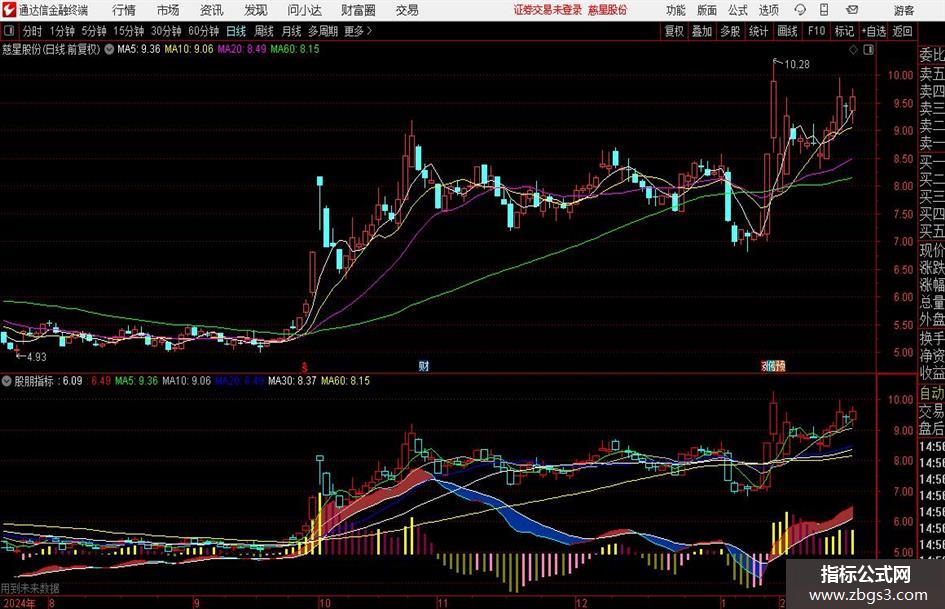This screenshot has width=945, height=609.
Task: Open the 多周期 multi-period view
Action: click(322, 31)
